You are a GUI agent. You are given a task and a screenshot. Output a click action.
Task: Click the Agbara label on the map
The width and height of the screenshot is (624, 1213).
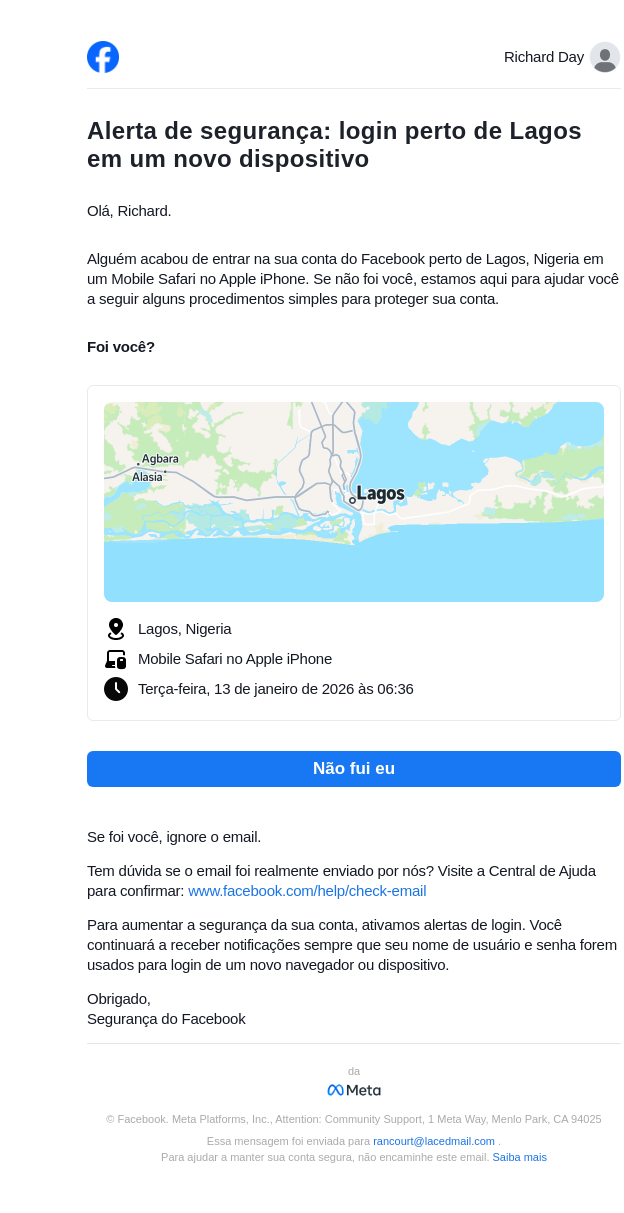coord(160,459)
